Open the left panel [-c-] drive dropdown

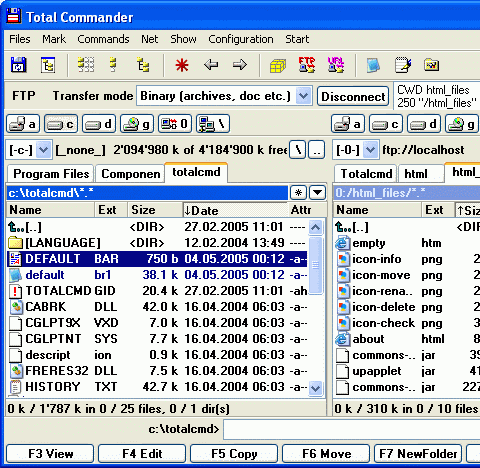(44, 150)
